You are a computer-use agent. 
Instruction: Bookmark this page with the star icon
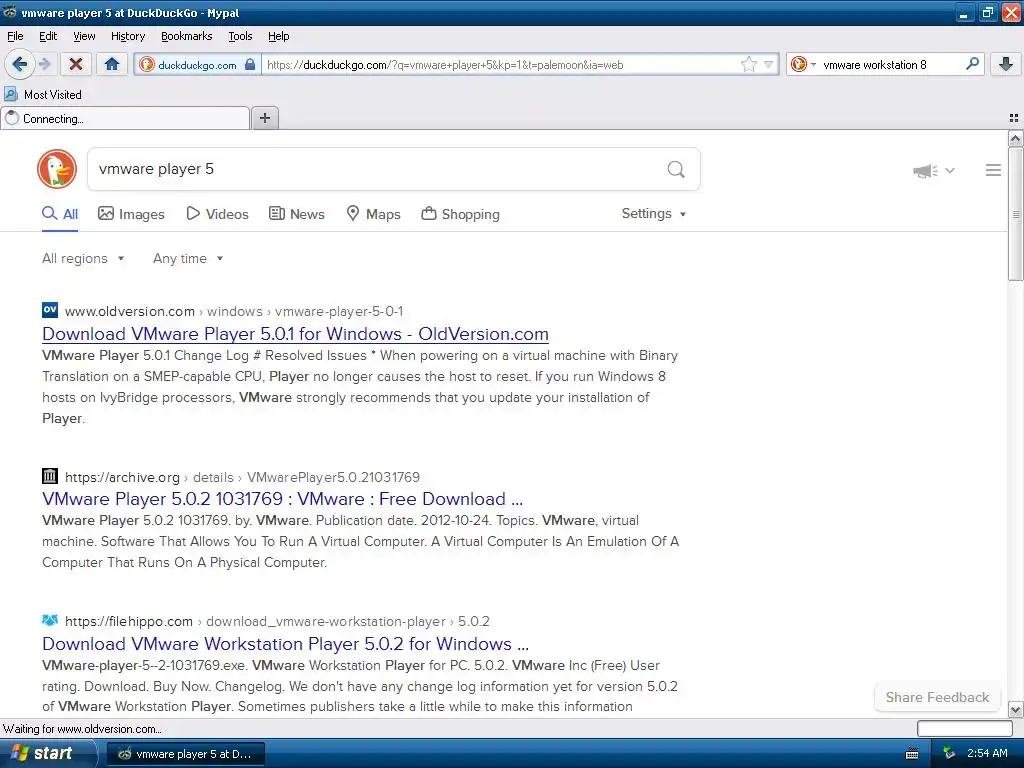(748, 64)
